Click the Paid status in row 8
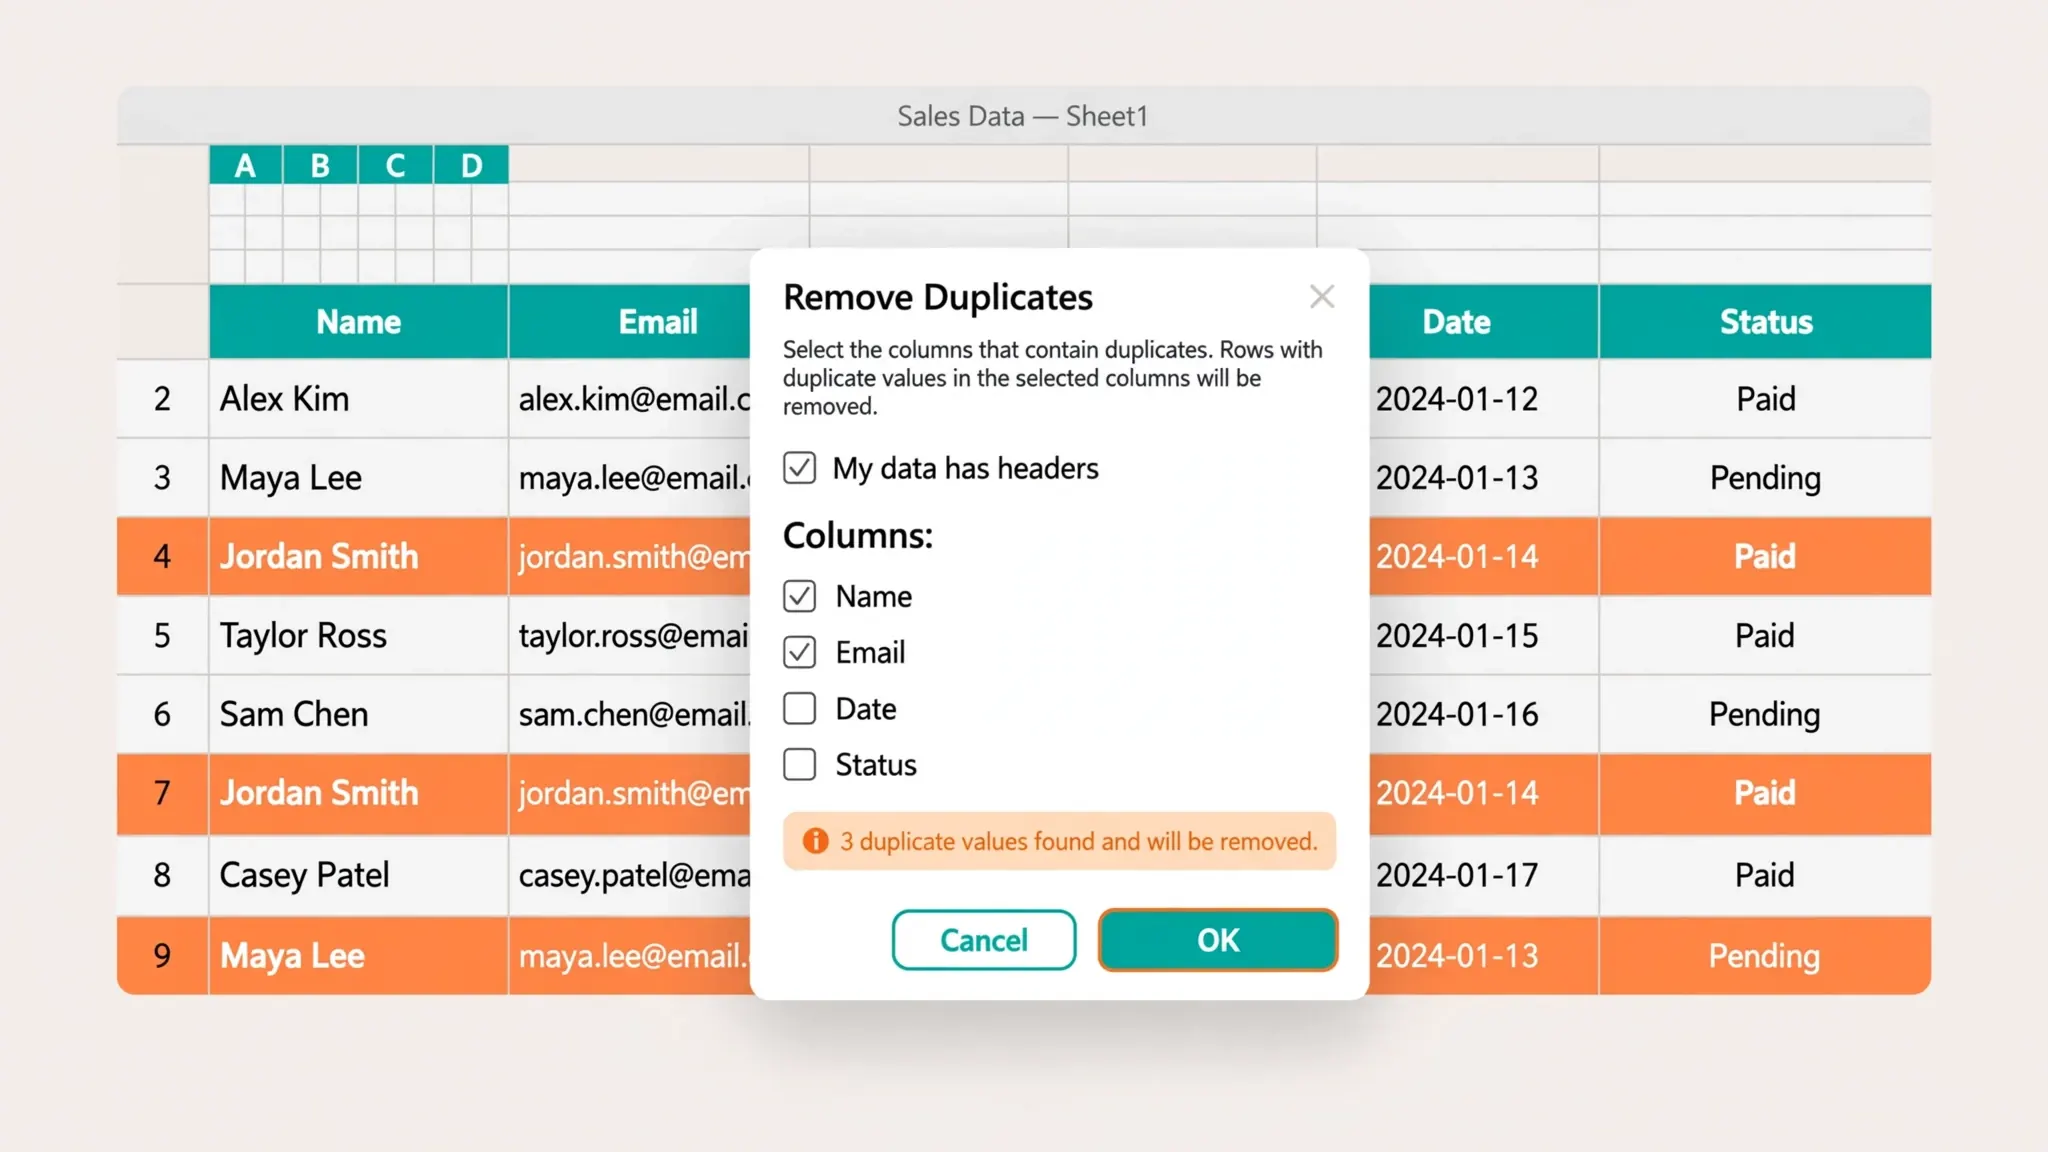Image resolution: width=2048 pixels, height=1152 pixels. (1765, 875)
